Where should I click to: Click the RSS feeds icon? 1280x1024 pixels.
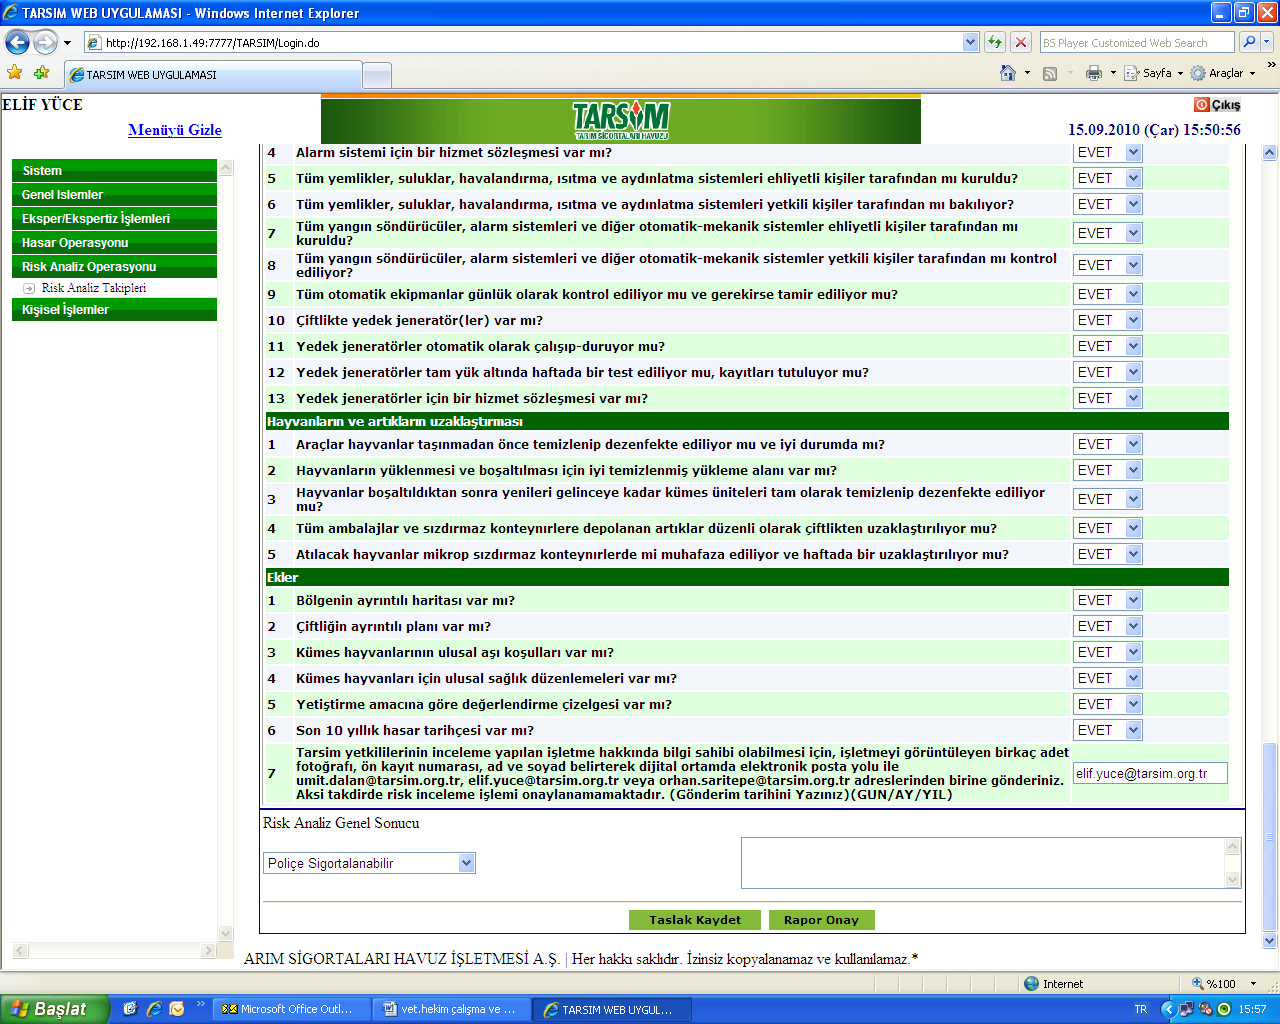coord(1050,73)
